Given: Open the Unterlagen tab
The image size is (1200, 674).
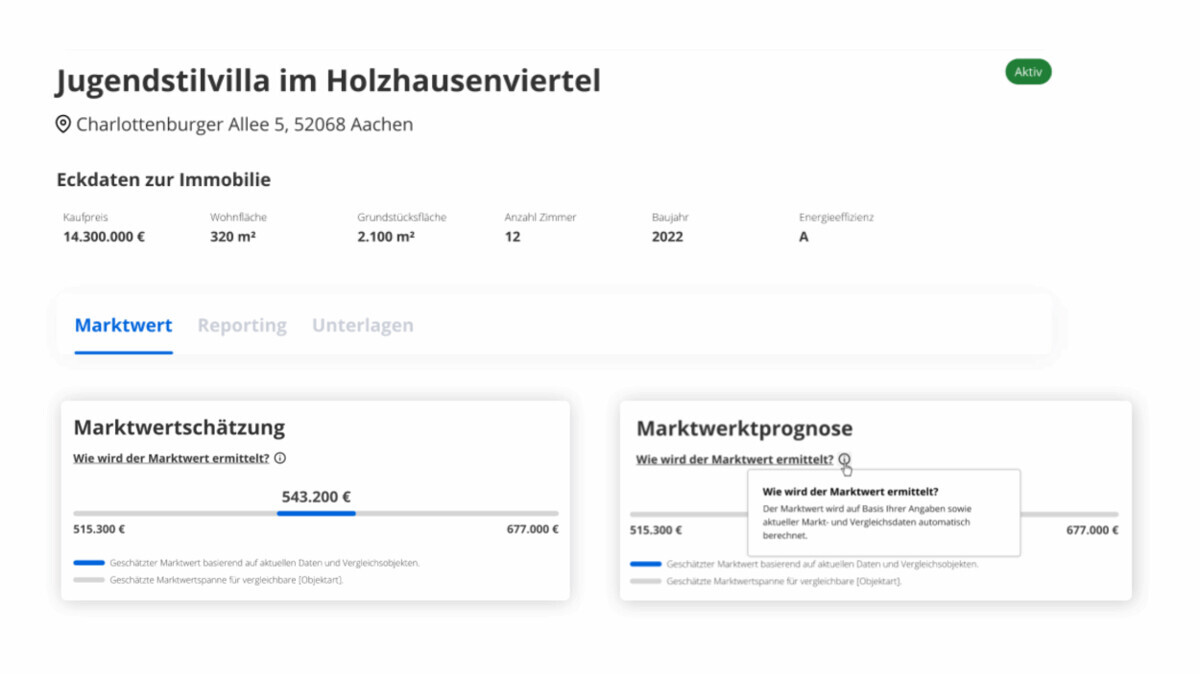Looking at the screenshot, I should [x=362, y=325].
